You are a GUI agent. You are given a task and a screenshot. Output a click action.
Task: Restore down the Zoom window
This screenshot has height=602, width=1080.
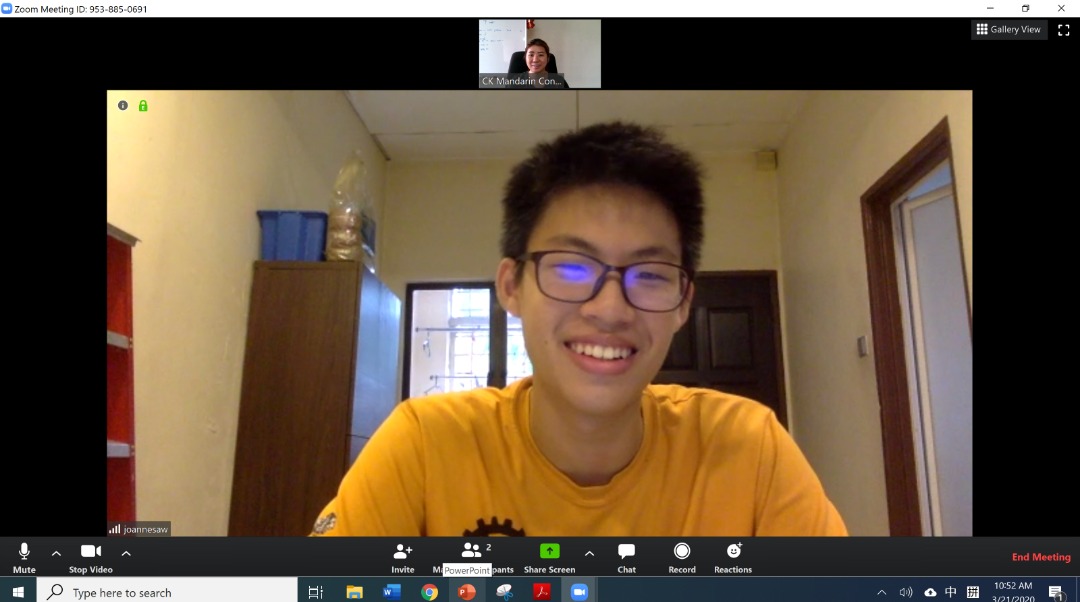[x=1026, y=8]
